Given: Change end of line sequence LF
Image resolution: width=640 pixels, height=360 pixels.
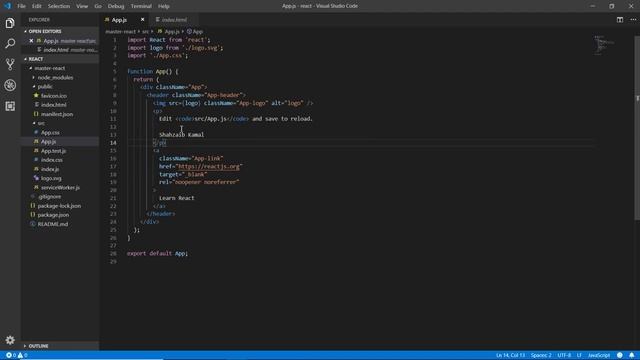Looking at the screenshot, I should pyautogui.click(x=579, y=355).
